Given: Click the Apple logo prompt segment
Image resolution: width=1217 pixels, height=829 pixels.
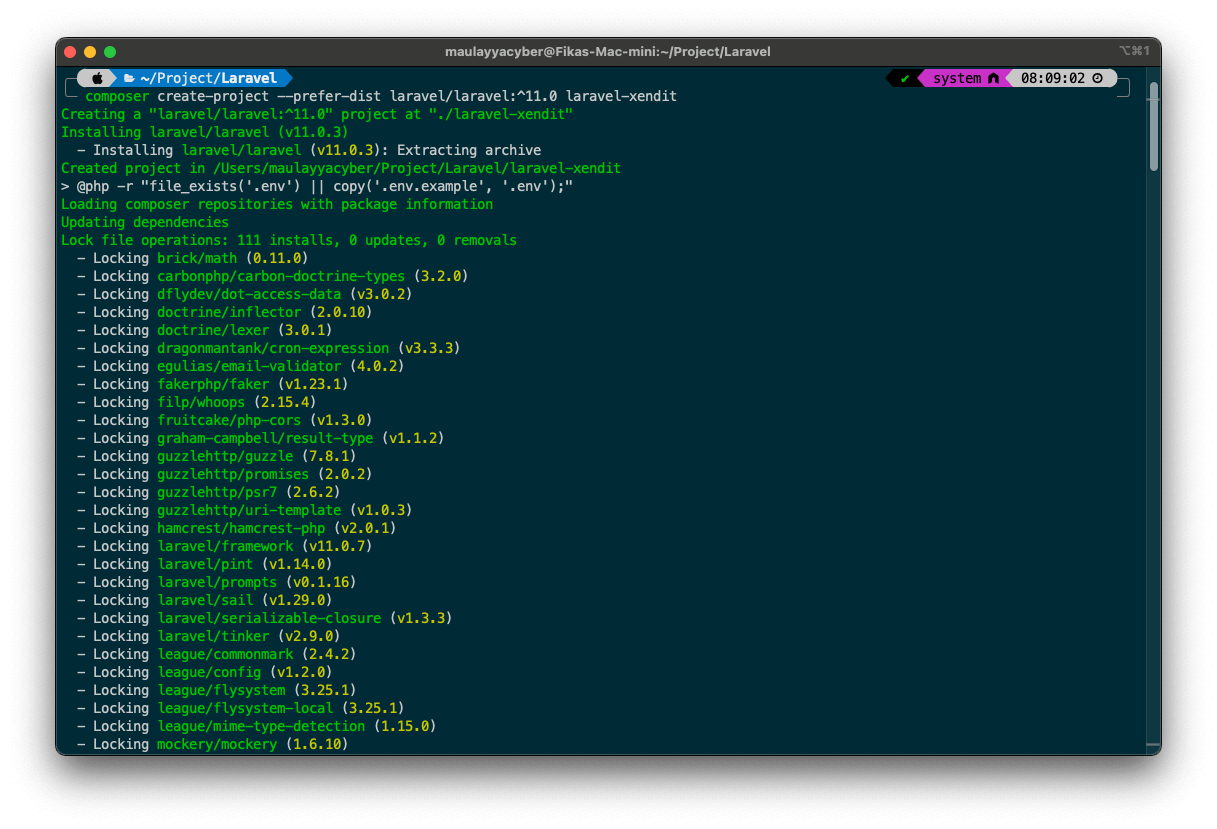Looking at the screenshot, I should pyautogui.click(x=97, y=78).
